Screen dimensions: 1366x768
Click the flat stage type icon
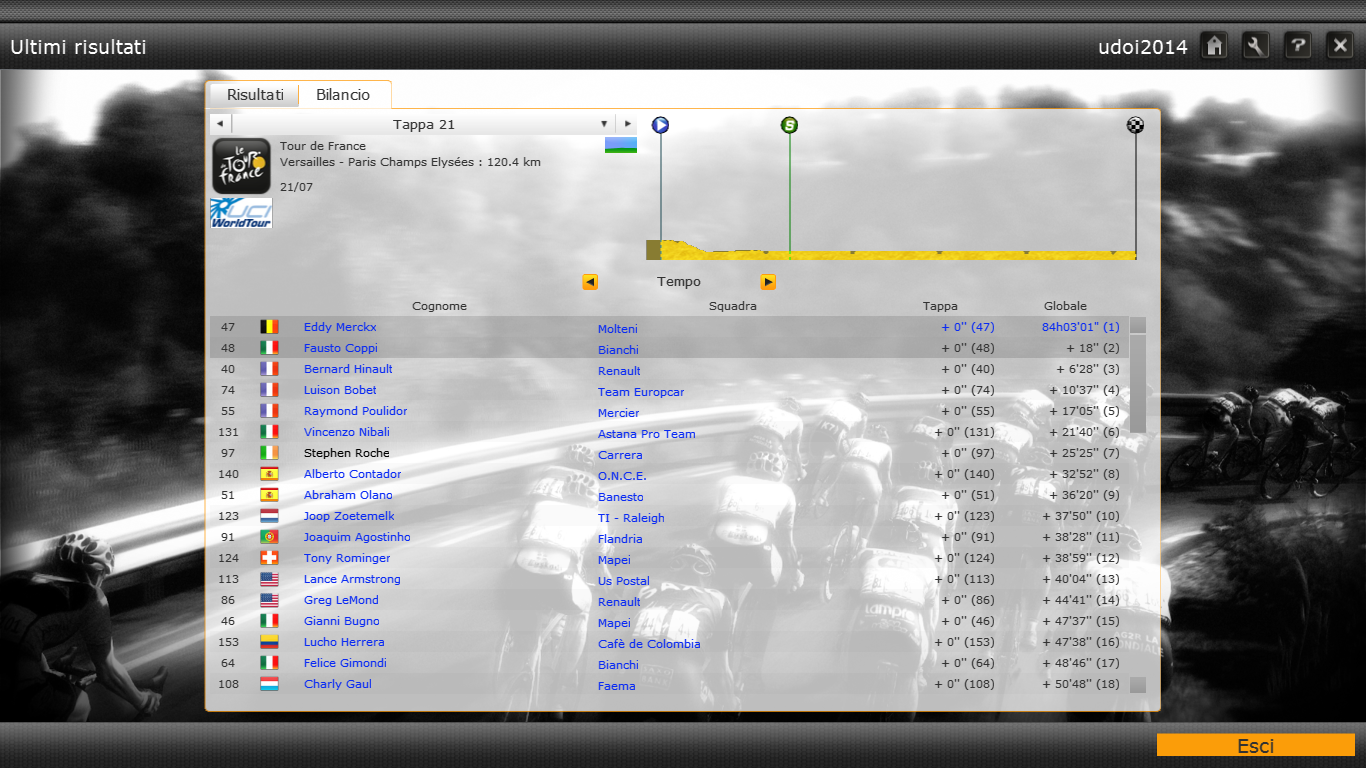(x=620, y=145)
